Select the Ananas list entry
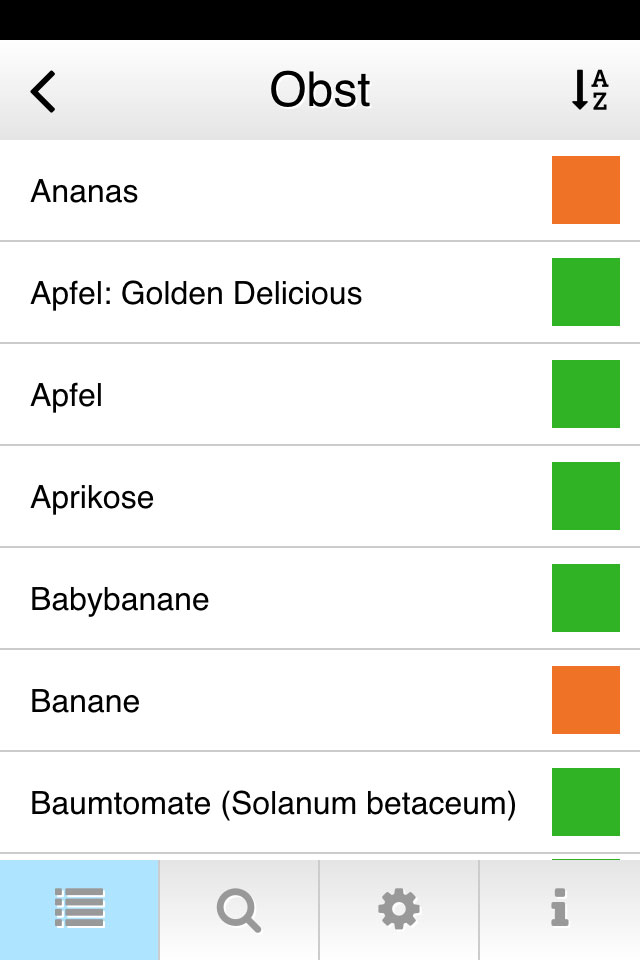Image resolution: width=640 pixels, height=960 pixels. [320, 190]
